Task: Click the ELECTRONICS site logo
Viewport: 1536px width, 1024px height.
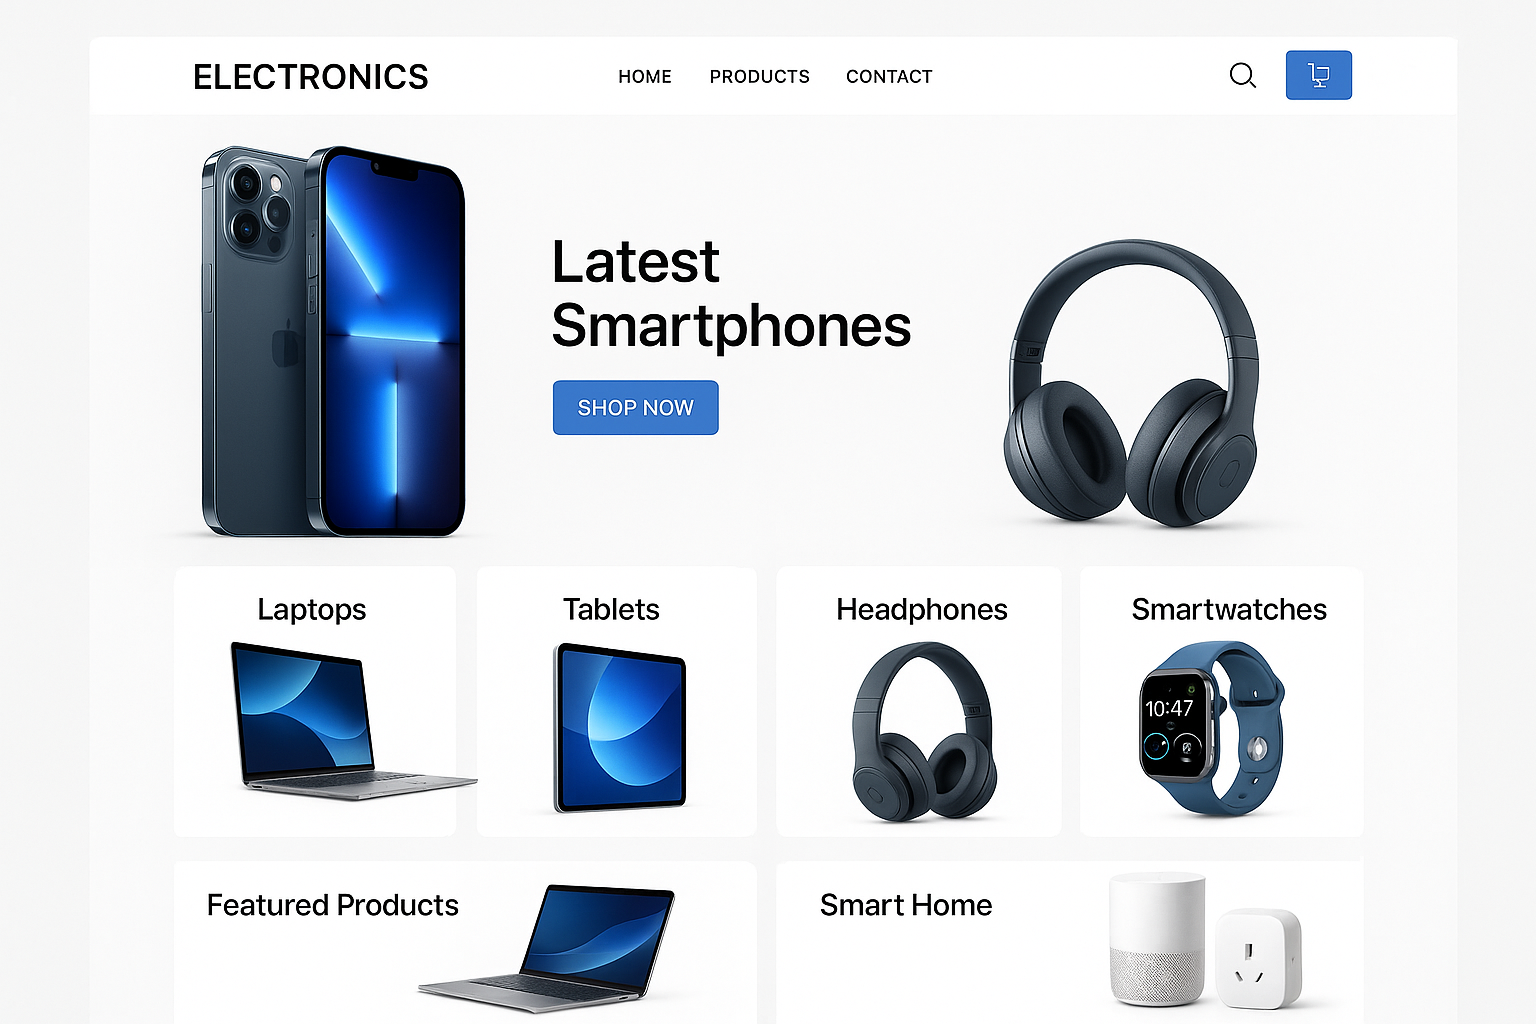Action: pos(311,77)
